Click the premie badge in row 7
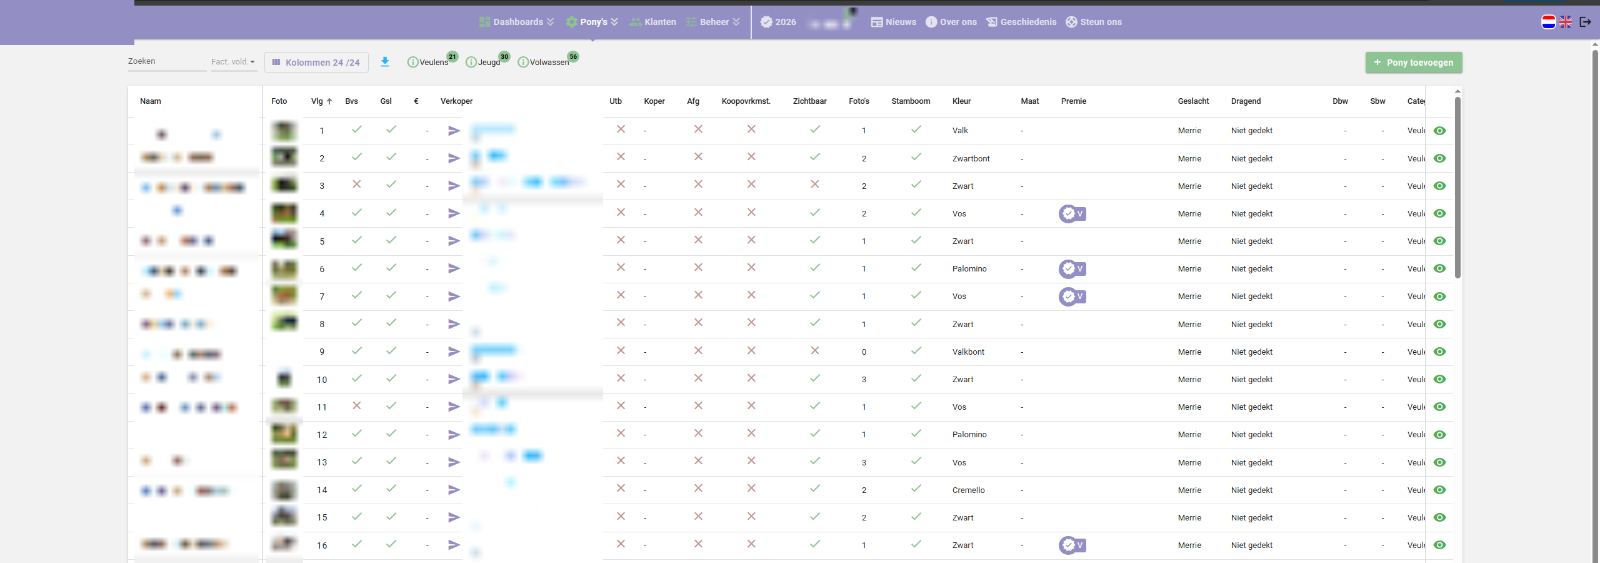Screen dimensions: 1600x563 click(x=1072, y=297)
